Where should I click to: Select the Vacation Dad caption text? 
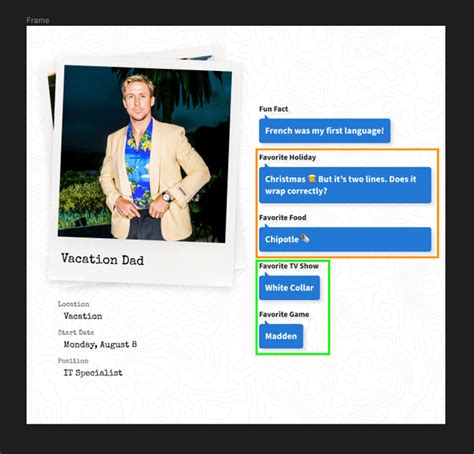pyautogui.click(x=102, y=259)
